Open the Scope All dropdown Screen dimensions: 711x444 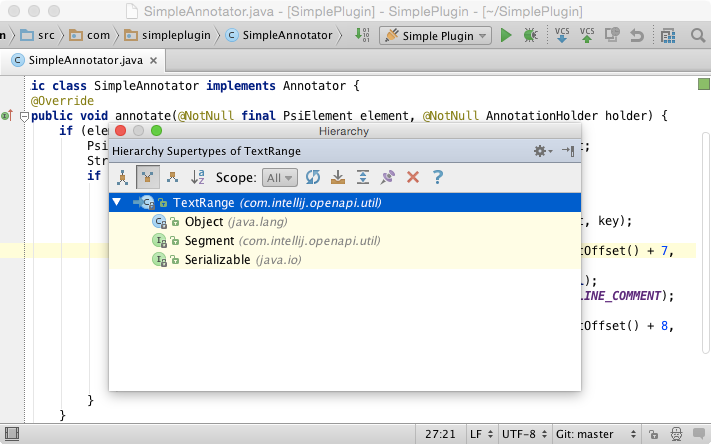[x=280, y=178]
